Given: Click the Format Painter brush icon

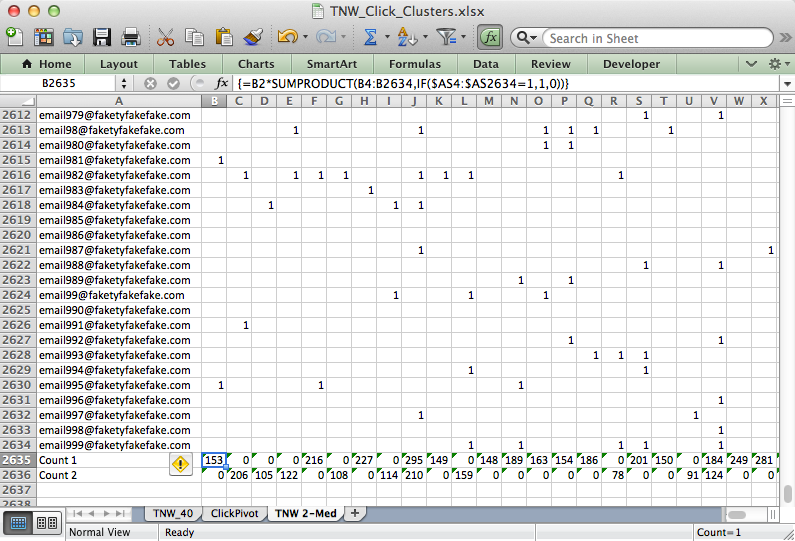Looking at the screenshot, I should 253,37.
